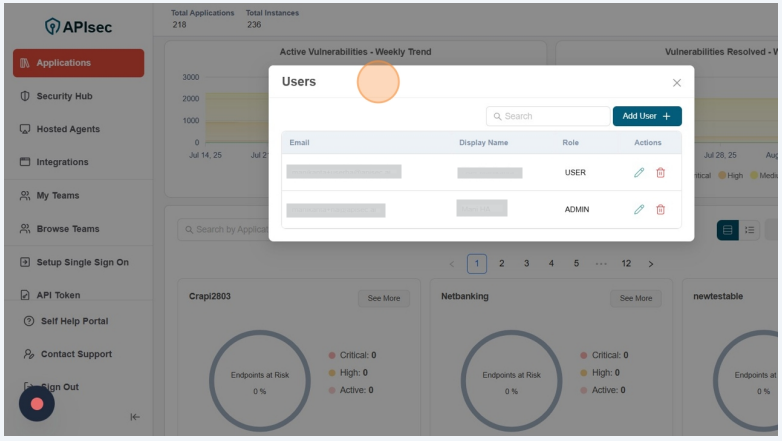Go to page 12
The image size is (782, 441).
pos(626,264)
